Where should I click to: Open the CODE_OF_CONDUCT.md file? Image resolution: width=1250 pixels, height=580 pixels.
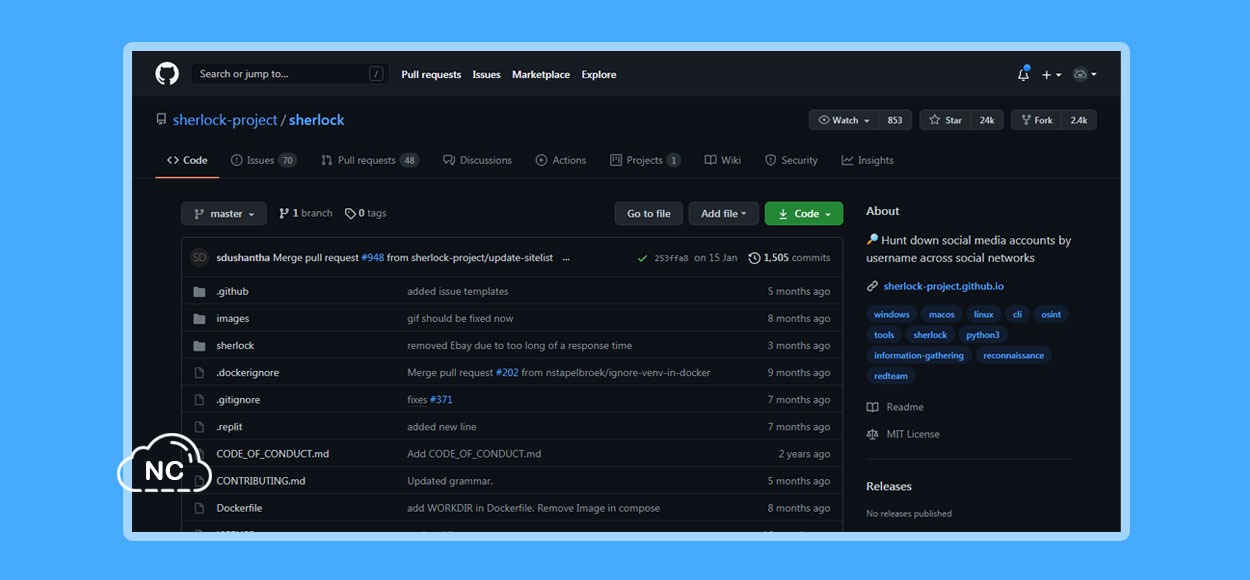point(272,453)
